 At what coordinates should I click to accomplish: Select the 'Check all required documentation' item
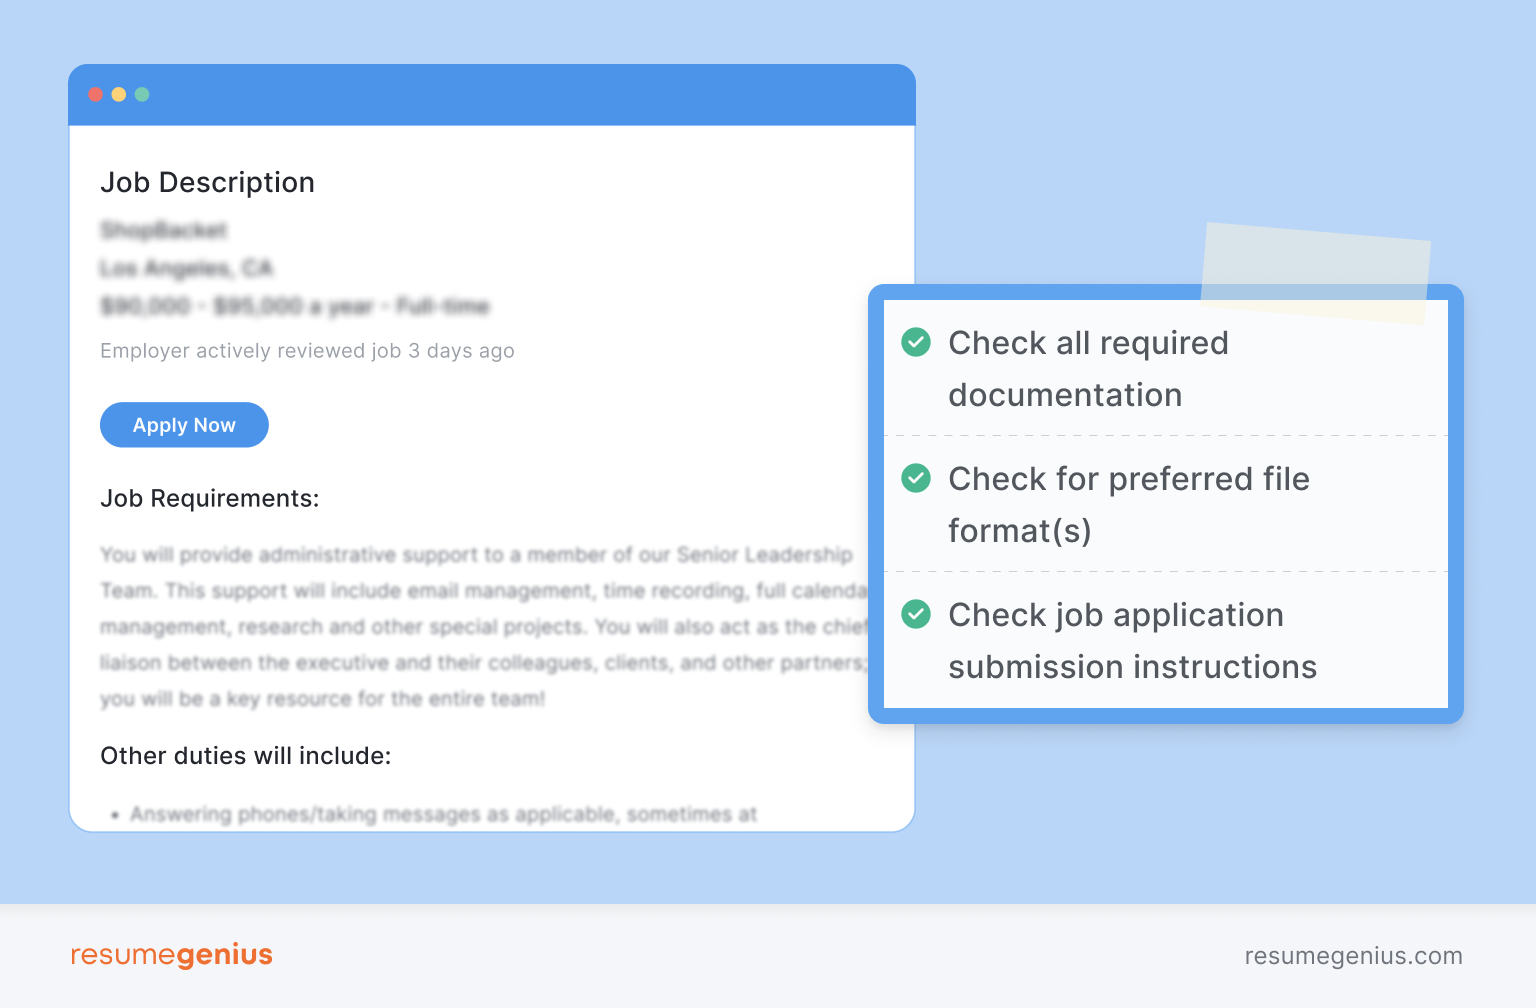1166,368
